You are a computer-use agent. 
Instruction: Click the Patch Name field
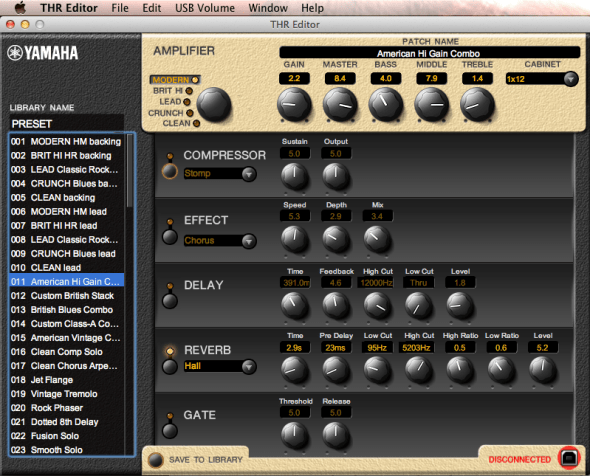pos(429,53)
